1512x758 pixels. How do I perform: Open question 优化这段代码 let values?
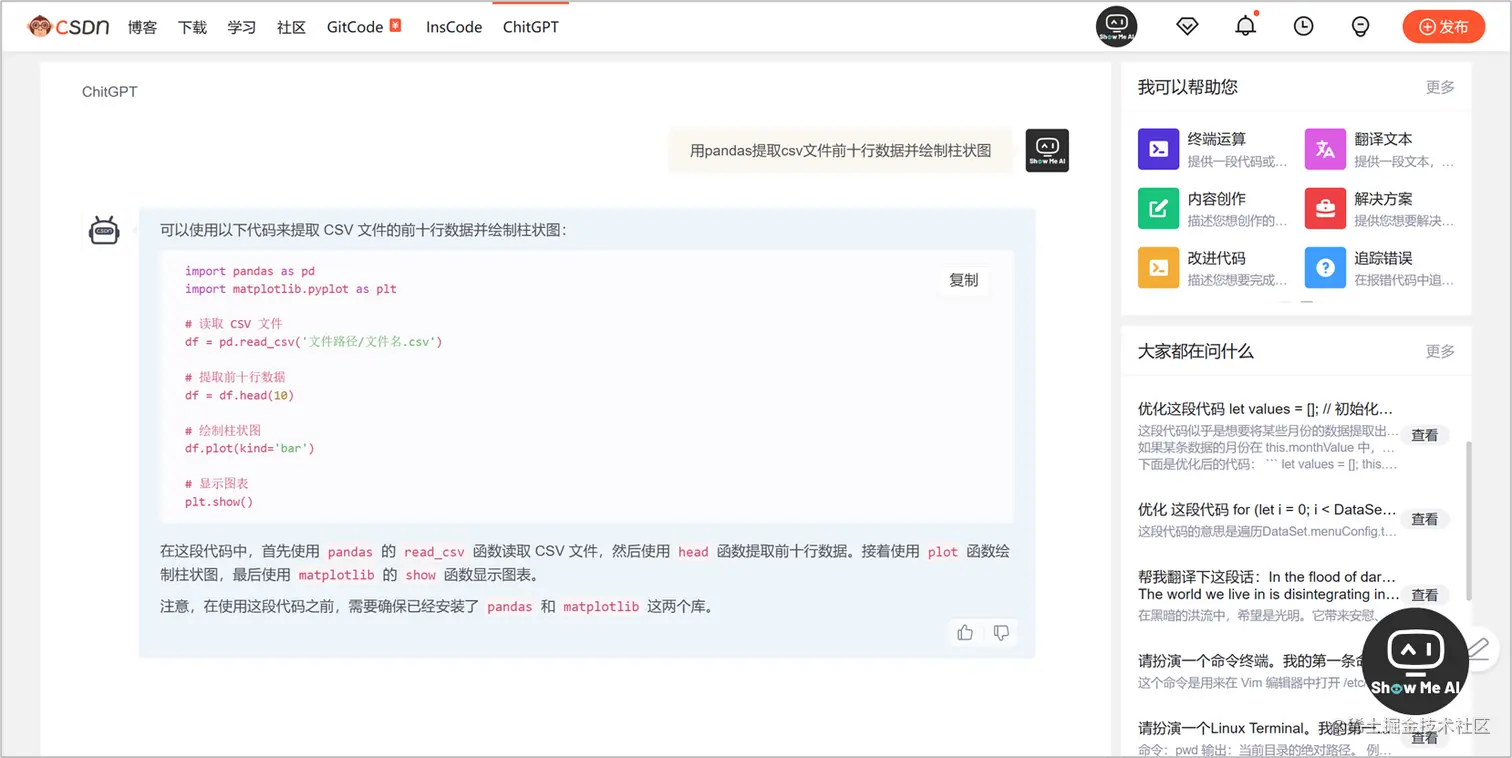[x=1265, y=408]
